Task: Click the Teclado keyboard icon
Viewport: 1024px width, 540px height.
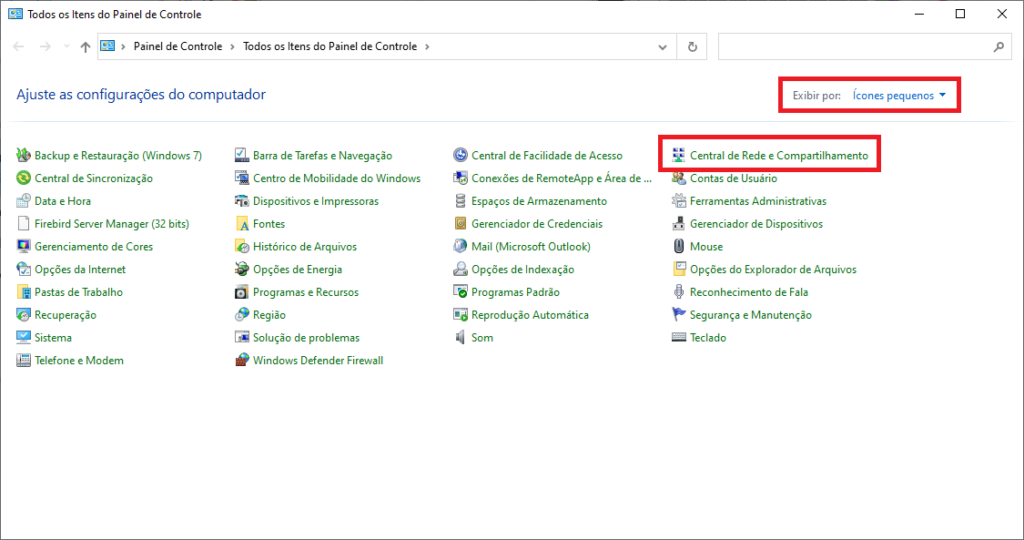Action: coord(679,338)
